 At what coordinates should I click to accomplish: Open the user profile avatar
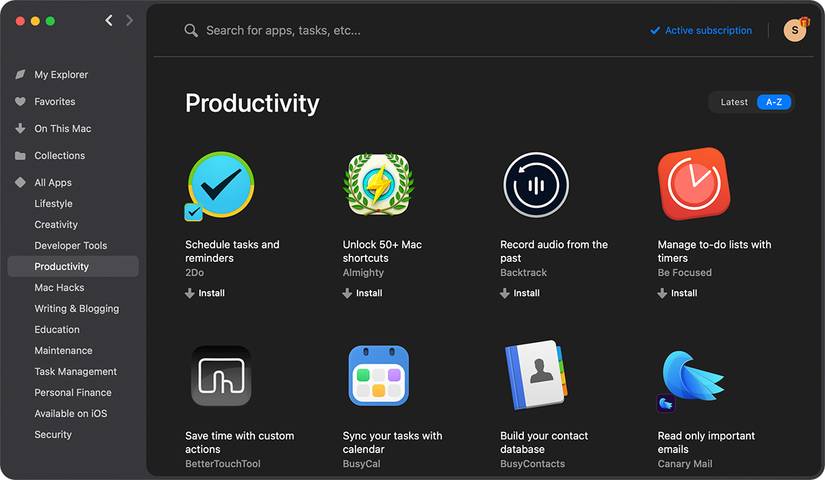(x=795, y=30)
